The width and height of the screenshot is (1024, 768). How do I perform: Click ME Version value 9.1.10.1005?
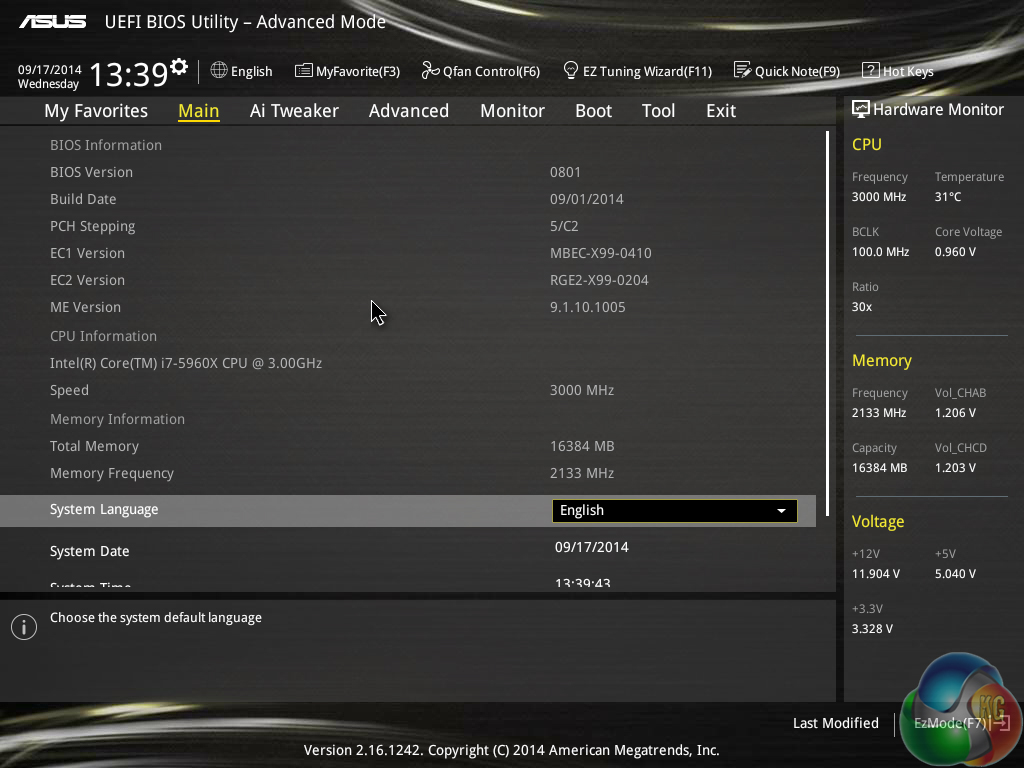587,307
